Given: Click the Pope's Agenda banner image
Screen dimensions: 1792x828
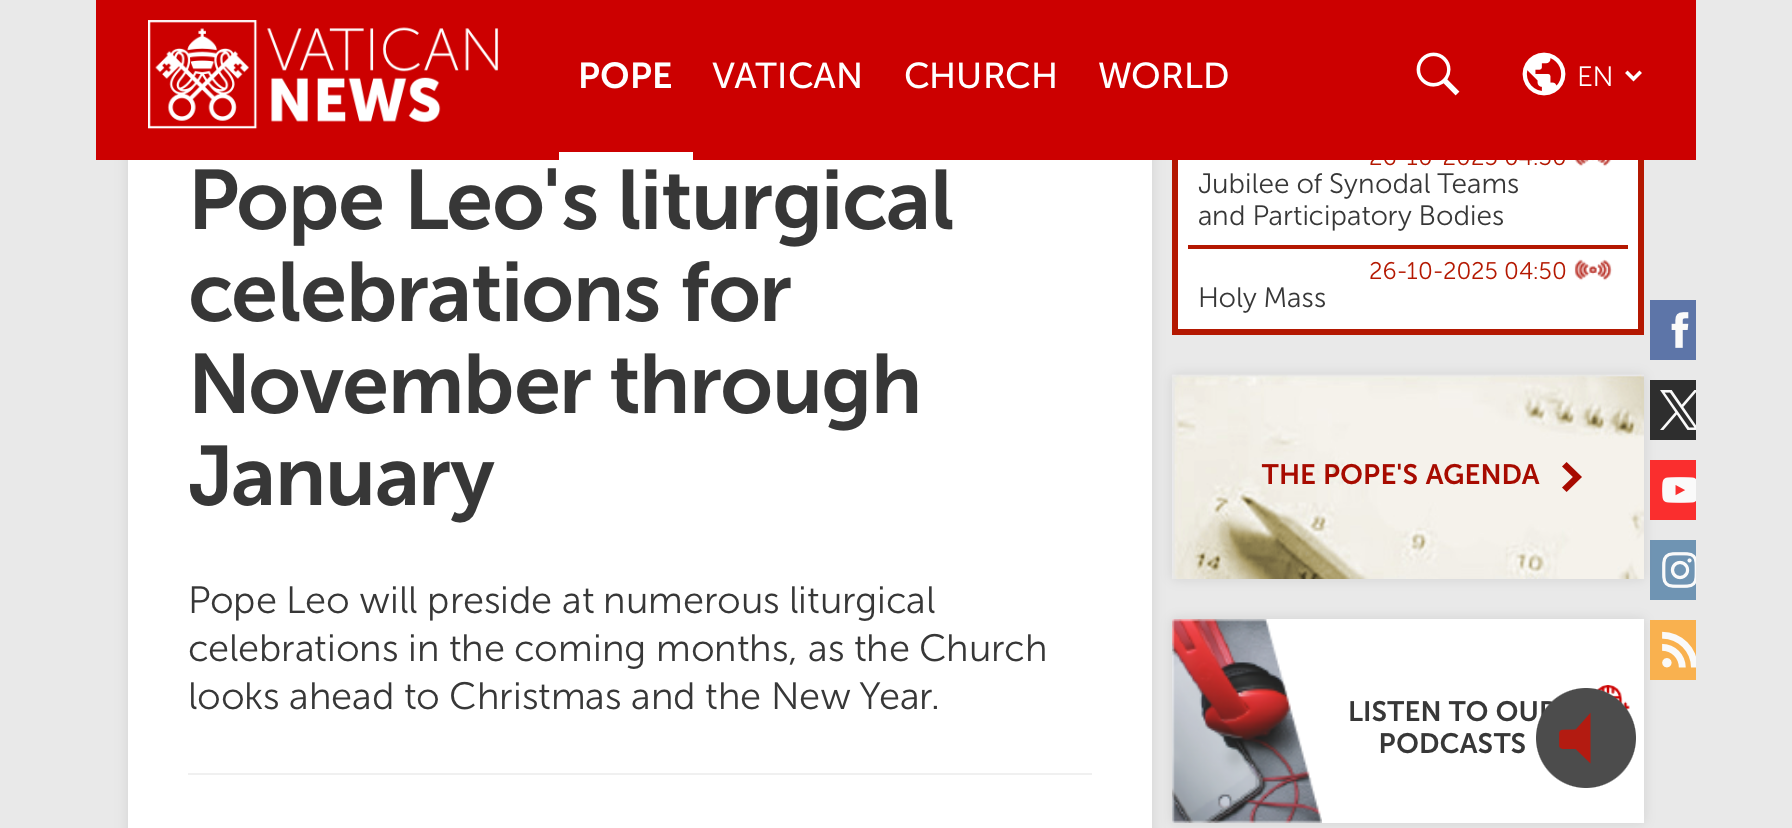Looking at the screenshot, I should (1408, 477).
